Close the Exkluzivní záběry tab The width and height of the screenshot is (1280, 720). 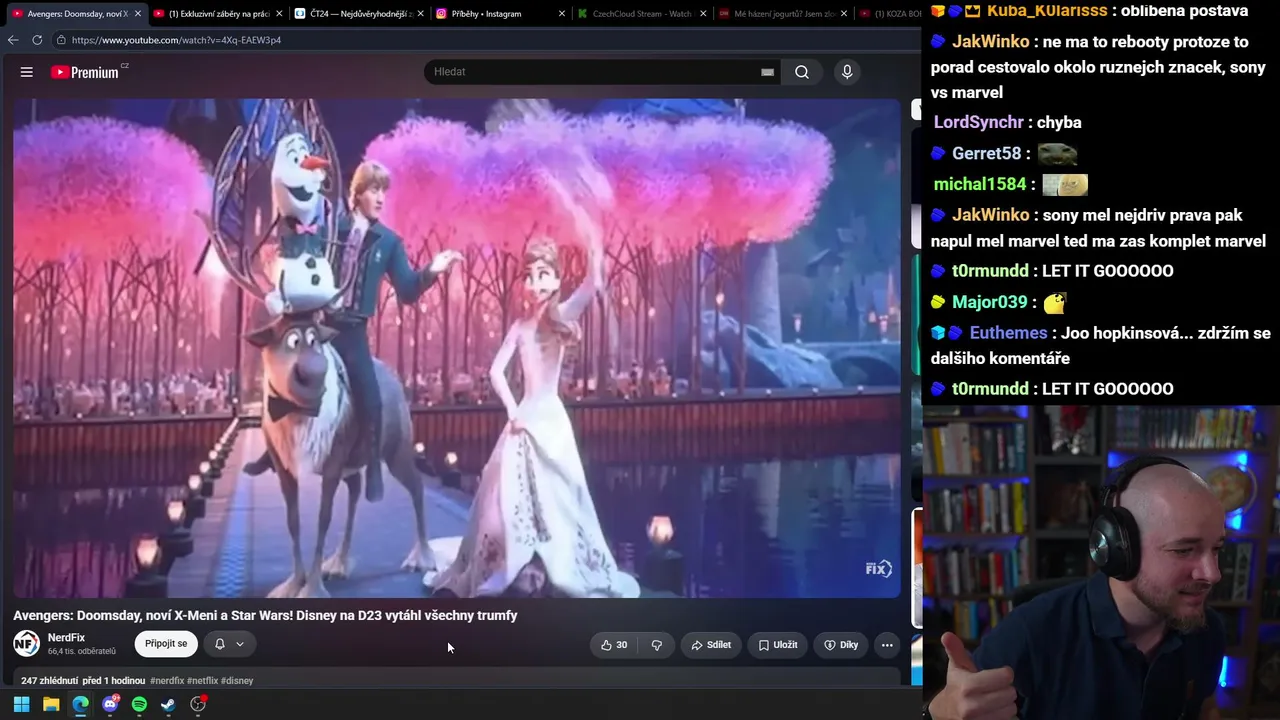pyautogui.click(x=278, y=14)
